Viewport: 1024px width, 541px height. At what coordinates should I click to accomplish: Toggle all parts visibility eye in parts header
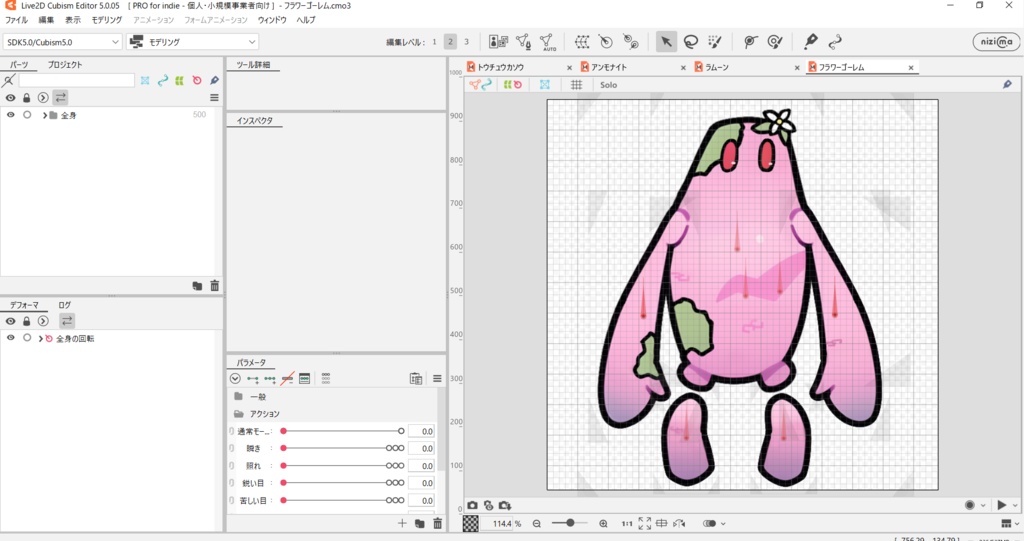[10, 98]
